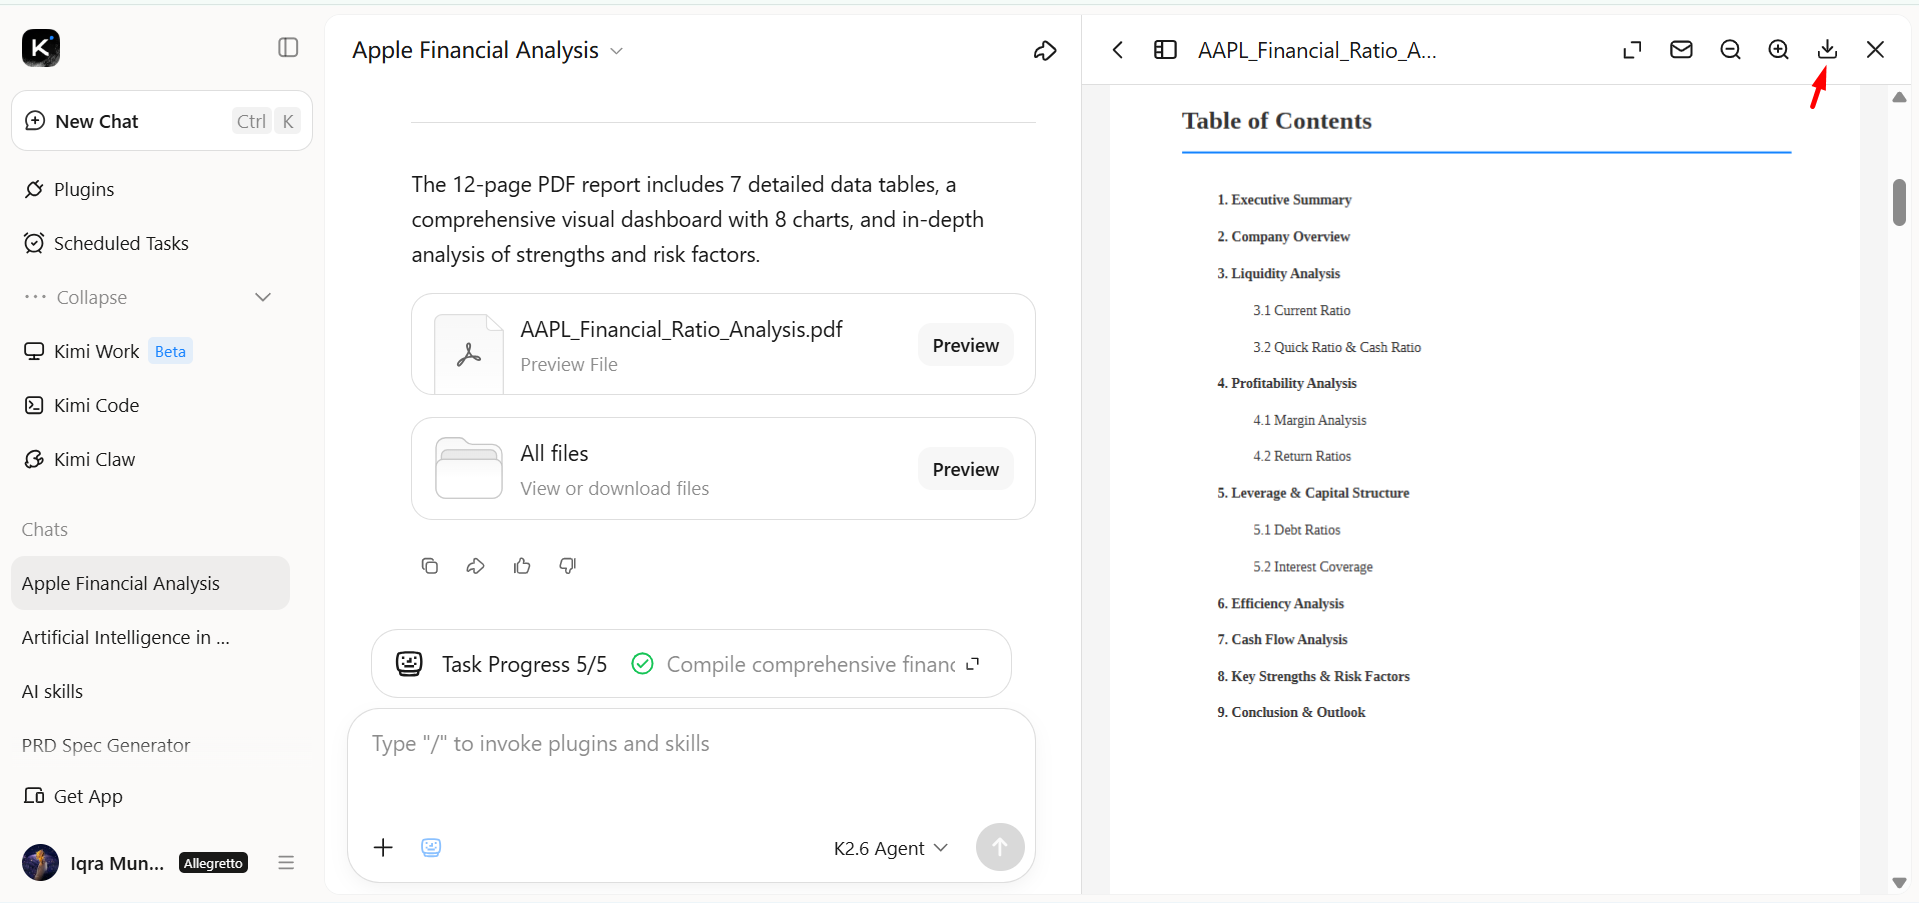
Task: Click the Kimi logo icon
Action: [x=41, y=47]
